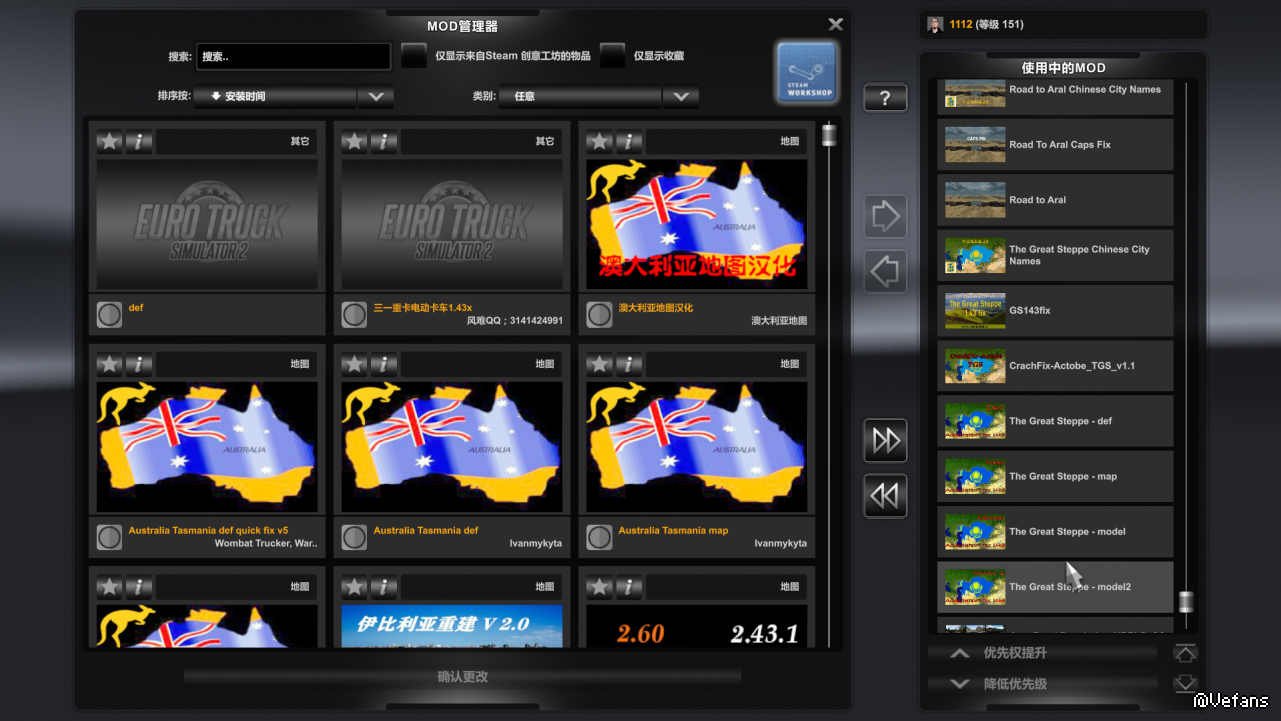
Task: Click the move-to-bottom priority icon beside 降低优先级
Action: click(x=1185, y=685)
